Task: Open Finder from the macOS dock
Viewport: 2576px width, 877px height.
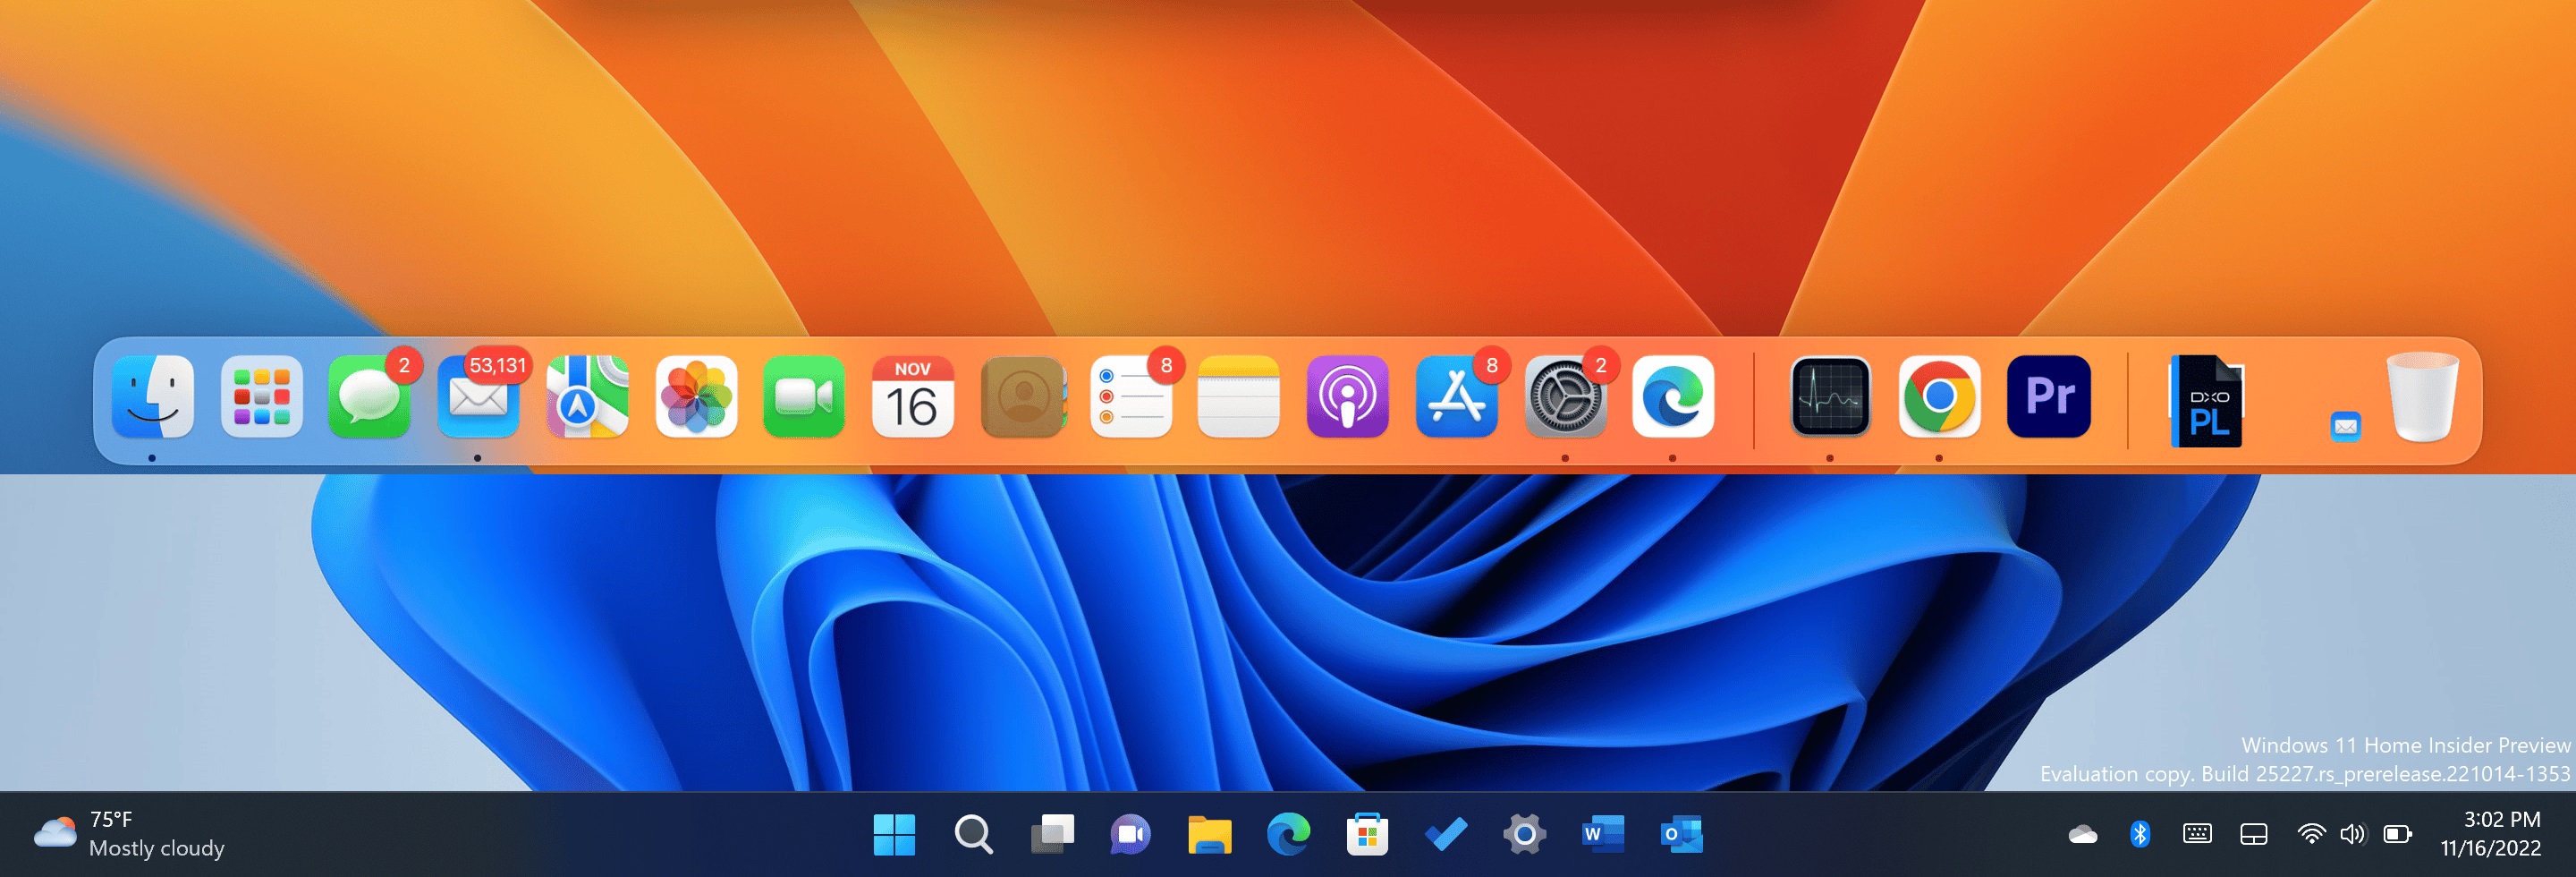Action: point(152,397)
